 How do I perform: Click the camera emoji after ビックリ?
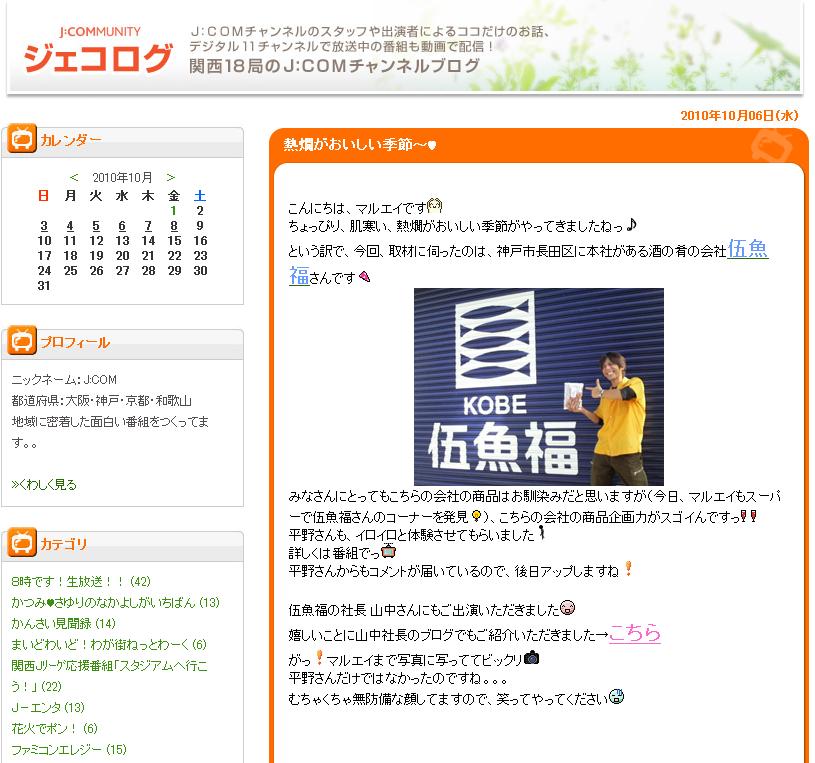pos(532,657)
